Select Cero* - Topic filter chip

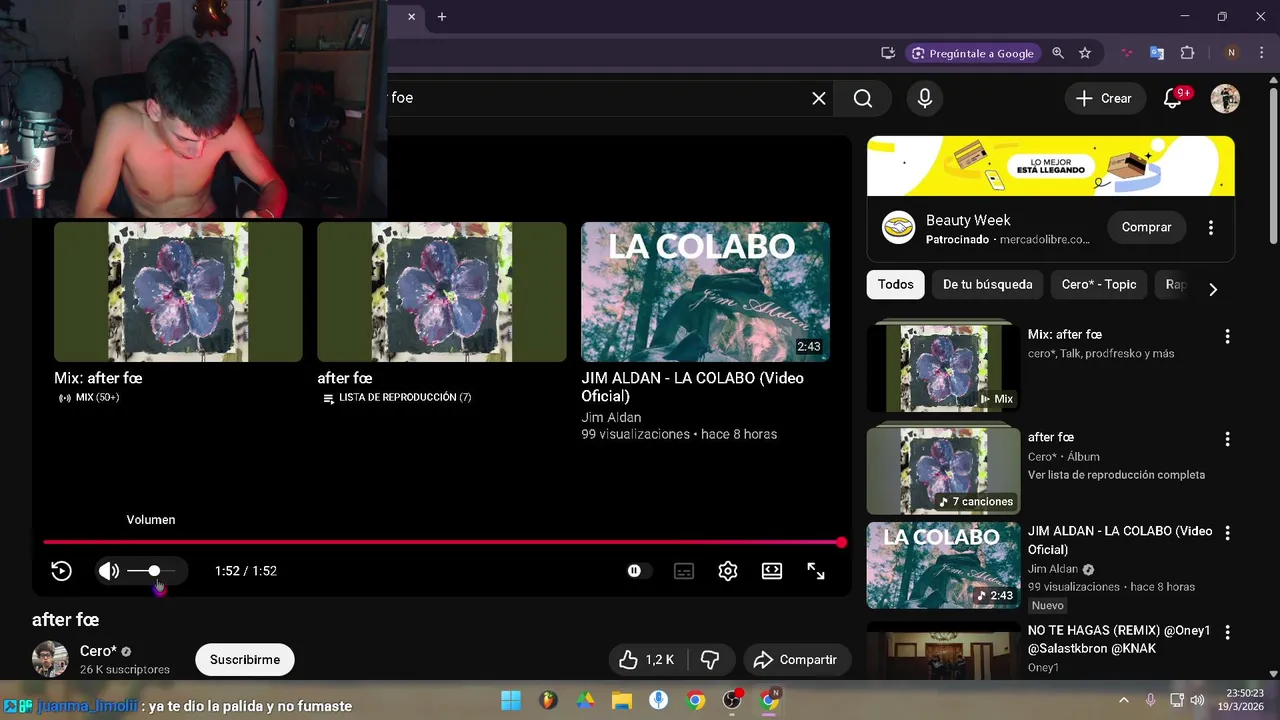click(x=1099, y=284)
